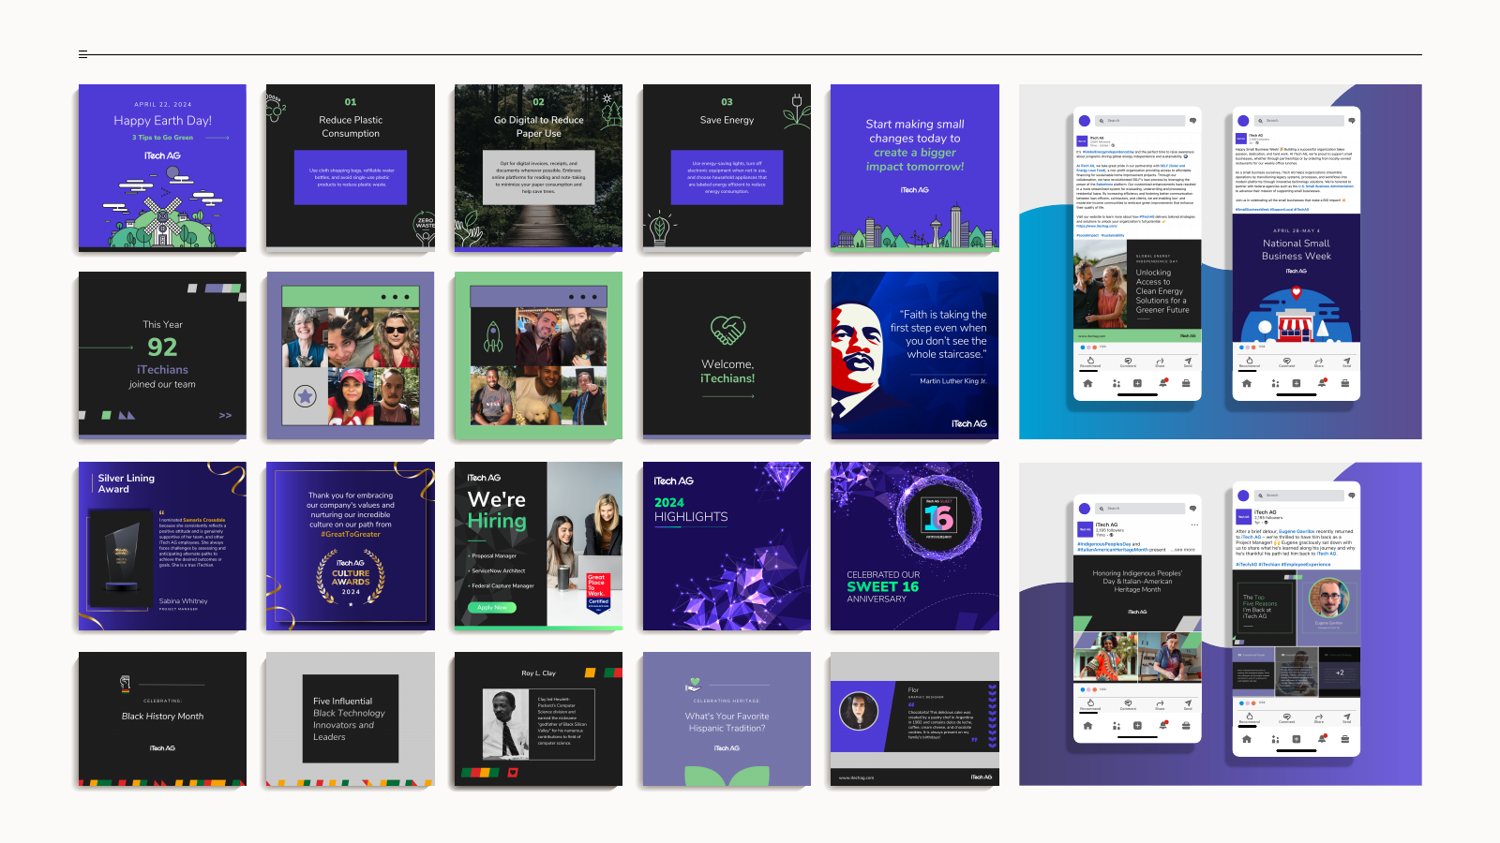This screenshot has height=843, width=1500.
Task: Click search field in Clean Energy phone
Action: [x=1140, y=120]
